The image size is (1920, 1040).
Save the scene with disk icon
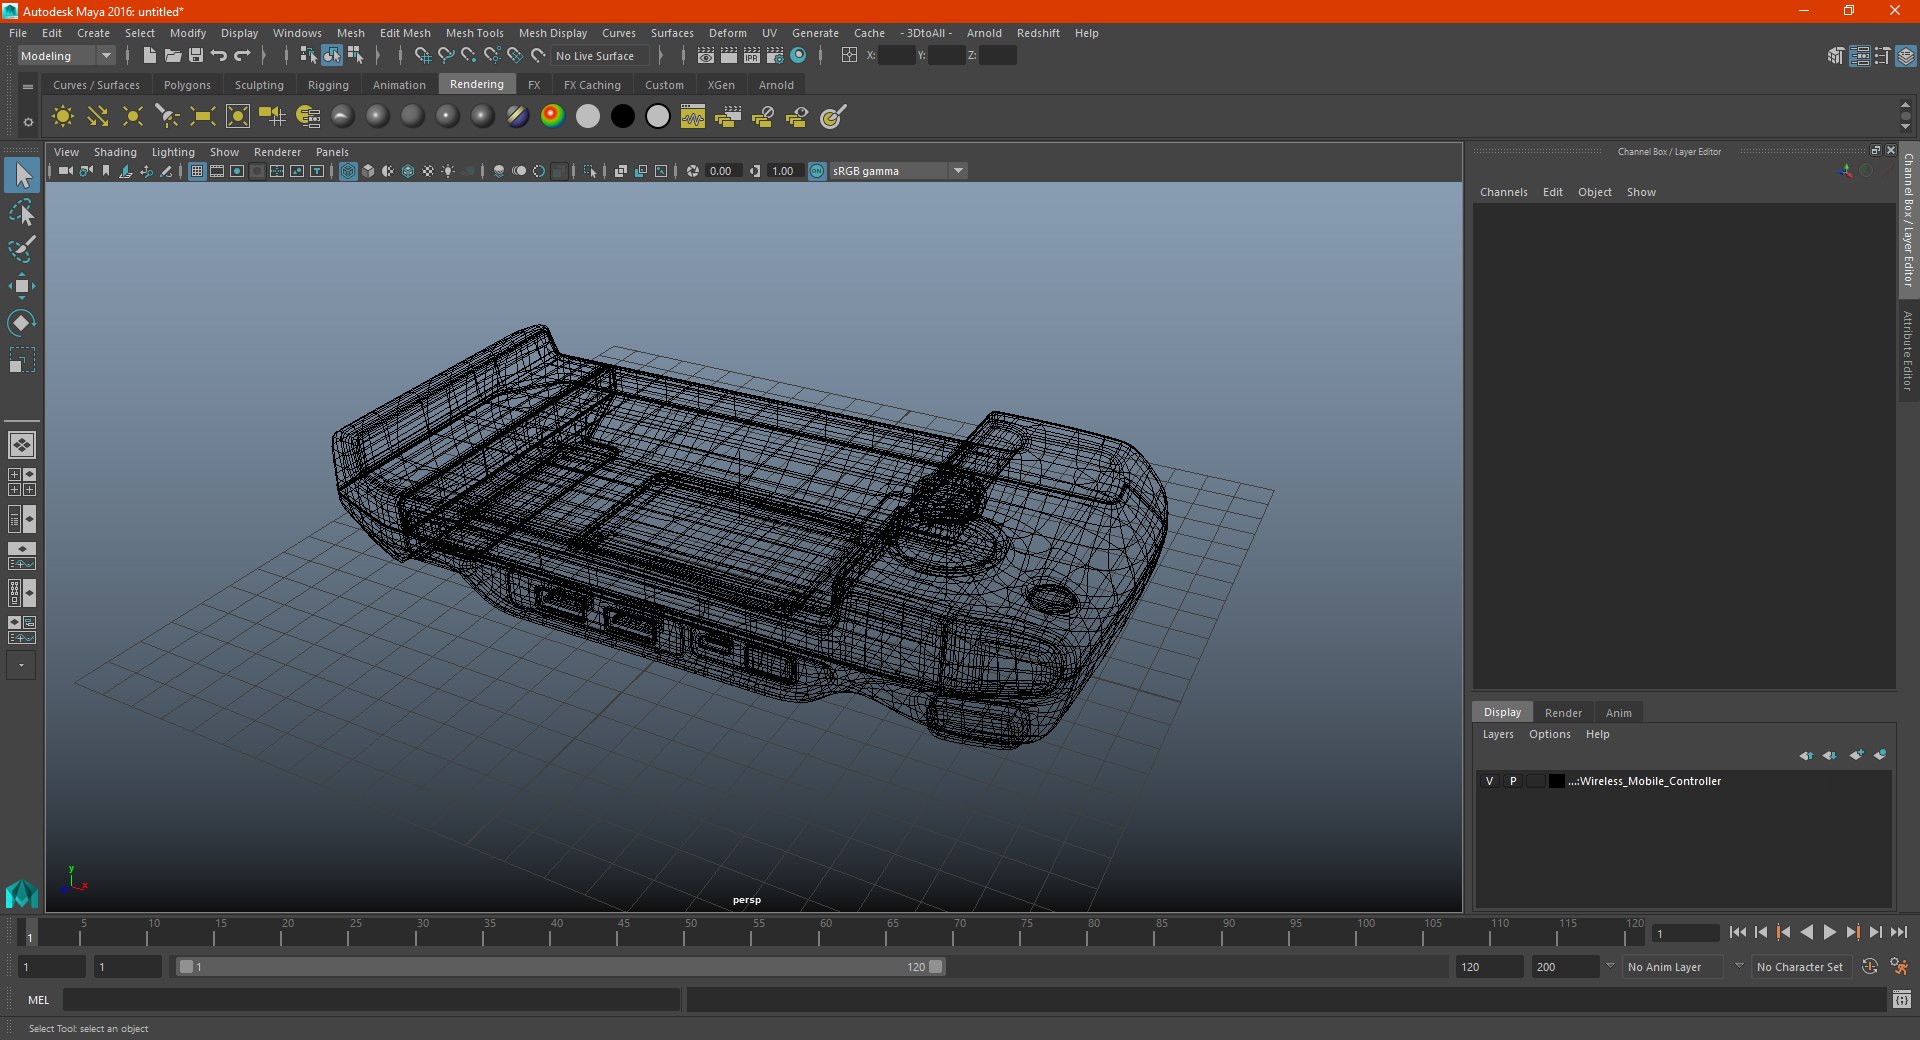click(x=196, y=55)
